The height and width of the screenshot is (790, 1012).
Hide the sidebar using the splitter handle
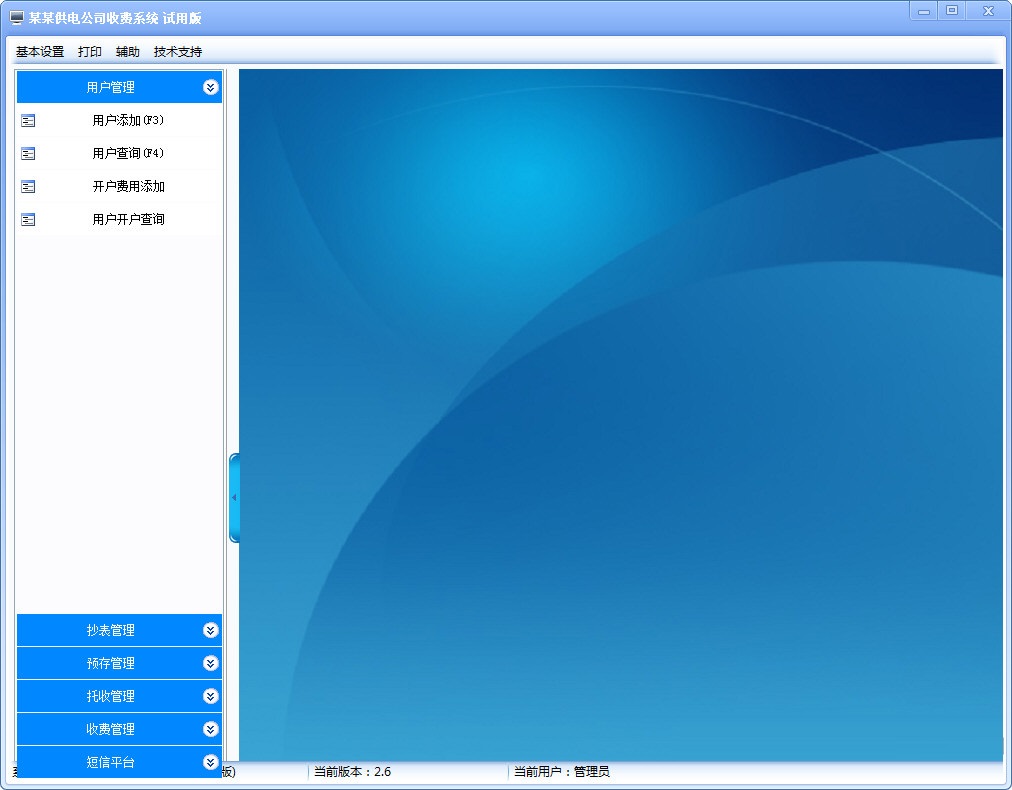[234, 497]
